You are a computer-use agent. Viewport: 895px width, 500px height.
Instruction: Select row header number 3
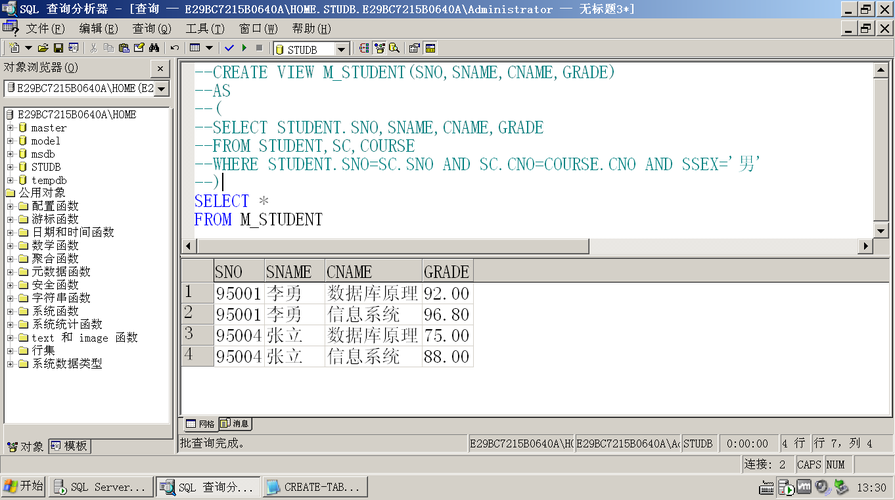tap(197, 335)
